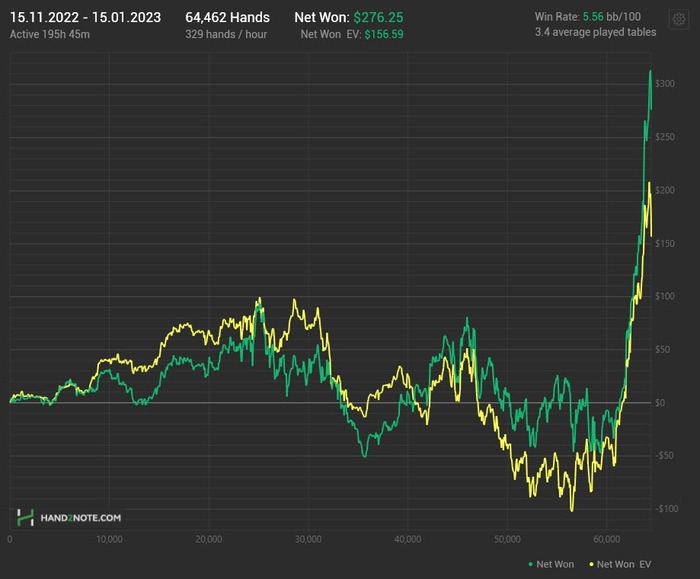This screenshot has width=700, height=579.
Task: Click the -$100 y-axis label
Action: point(667,508)
